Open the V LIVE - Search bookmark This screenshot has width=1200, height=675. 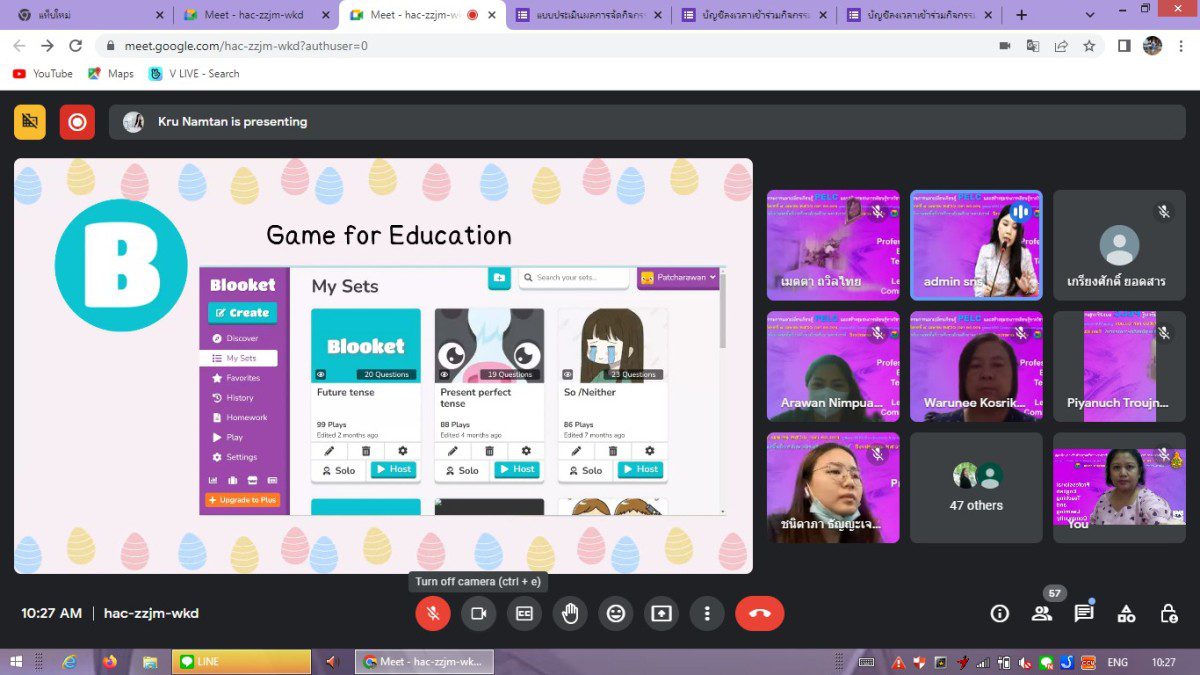click(x=194, y=73)
